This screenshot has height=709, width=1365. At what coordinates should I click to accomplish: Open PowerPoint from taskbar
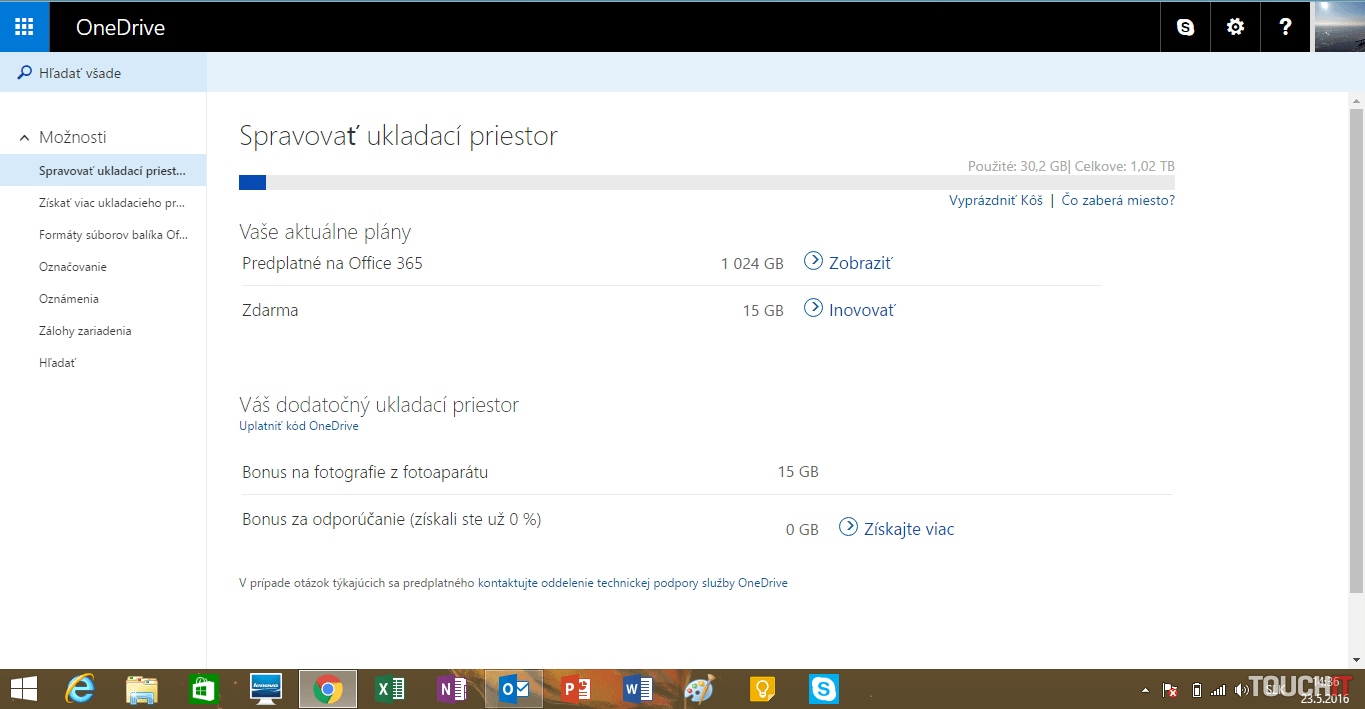(576, 689)
